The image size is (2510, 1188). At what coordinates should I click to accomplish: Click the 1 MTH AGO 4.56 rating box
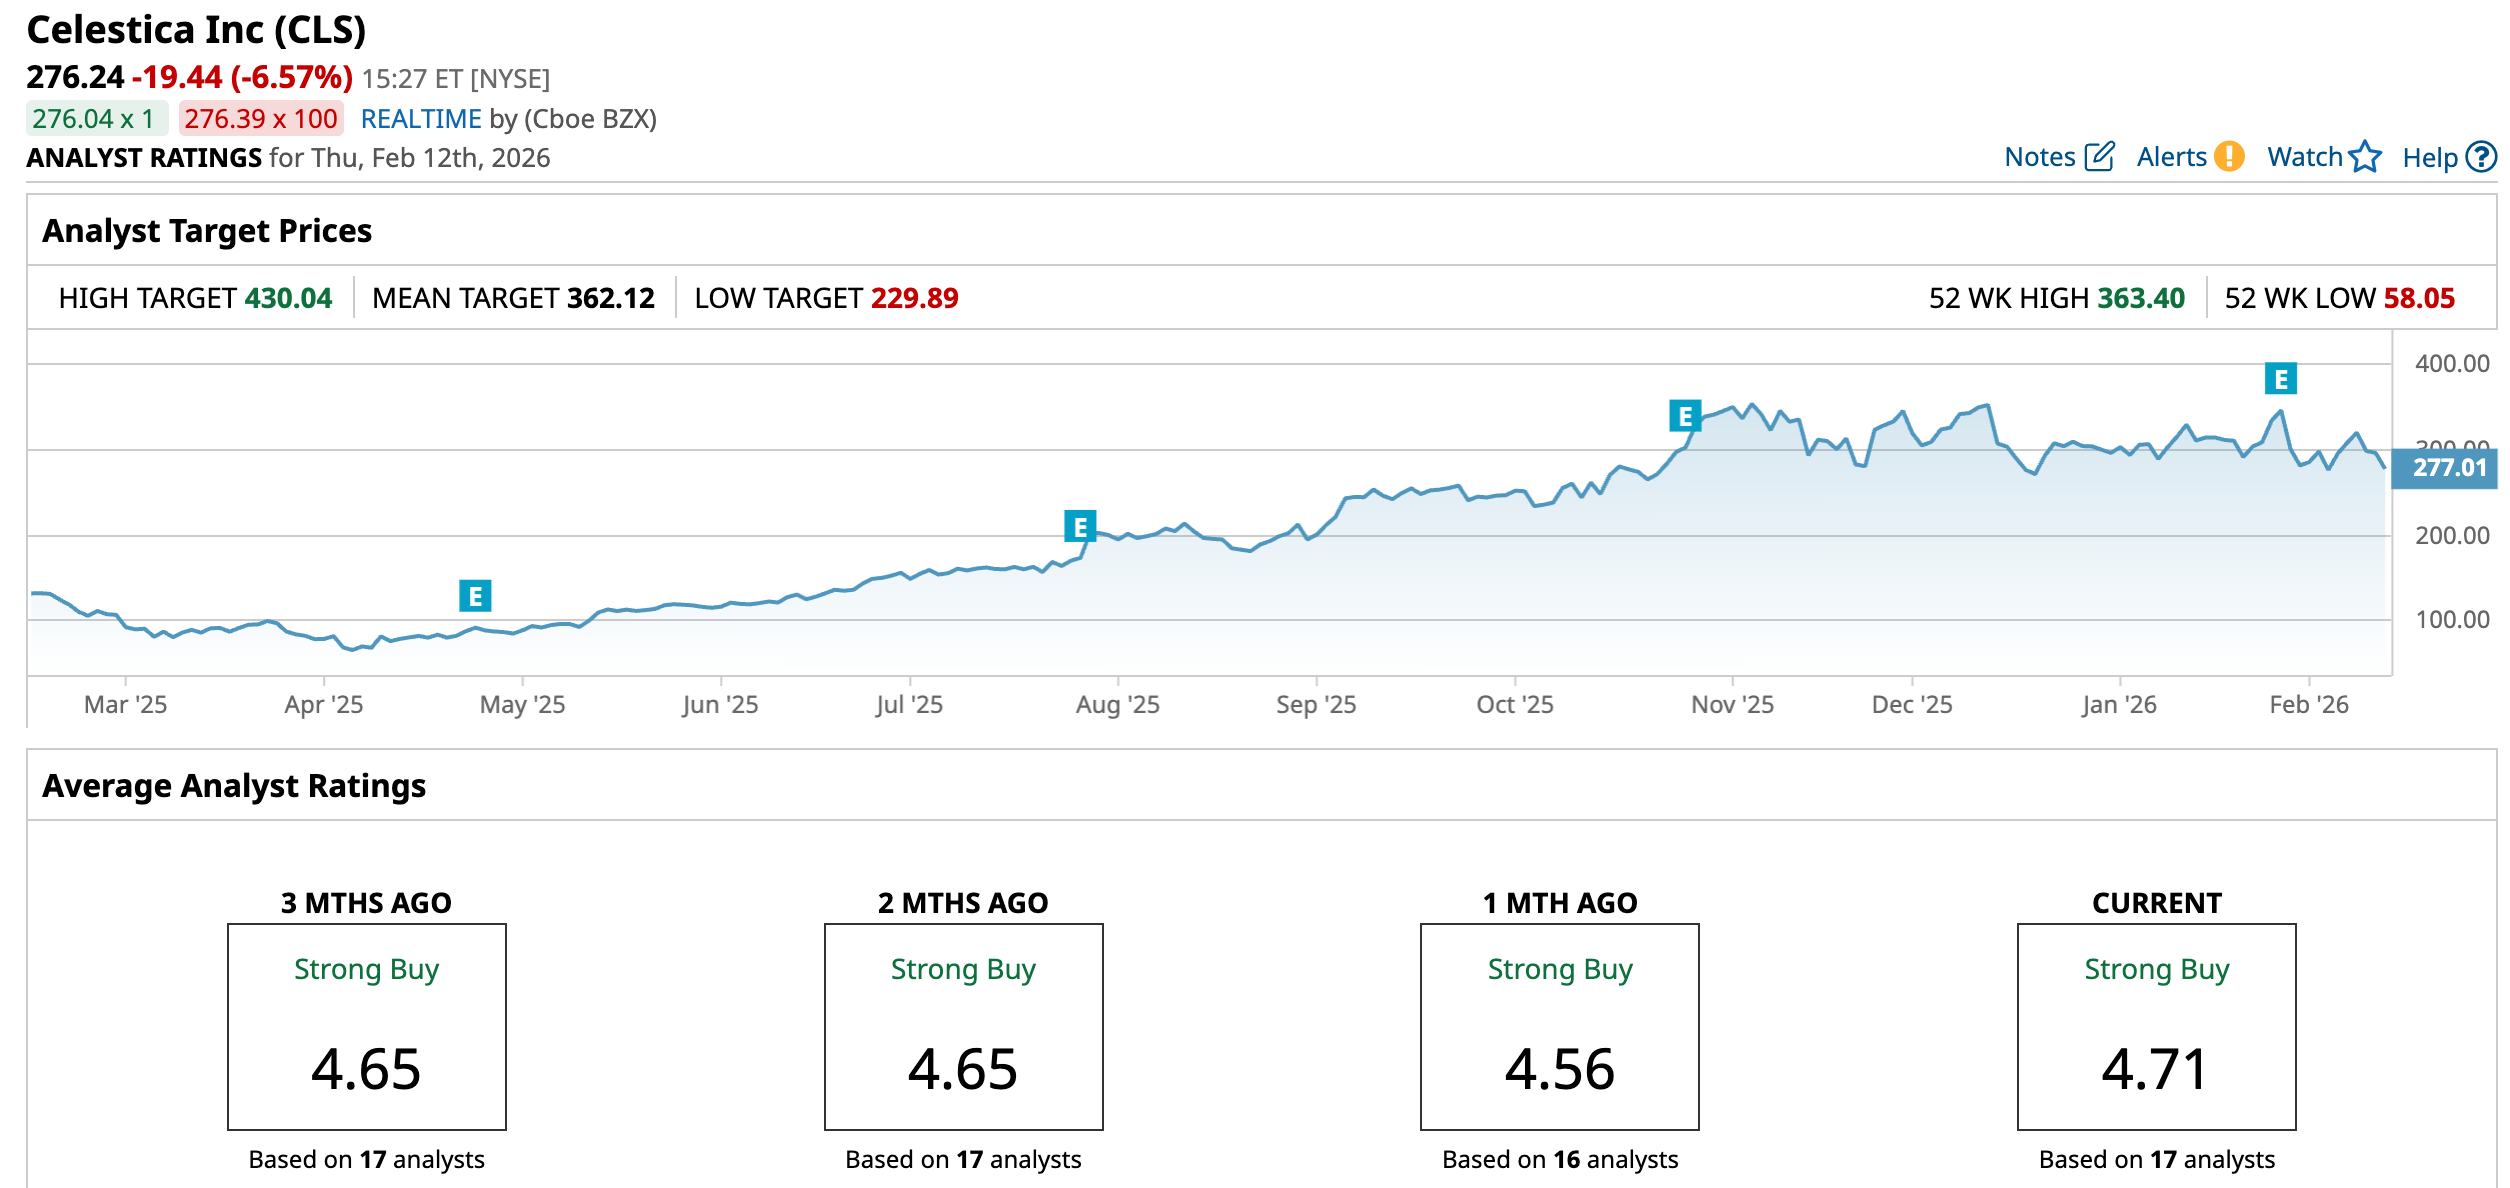coord(1559,1026)
